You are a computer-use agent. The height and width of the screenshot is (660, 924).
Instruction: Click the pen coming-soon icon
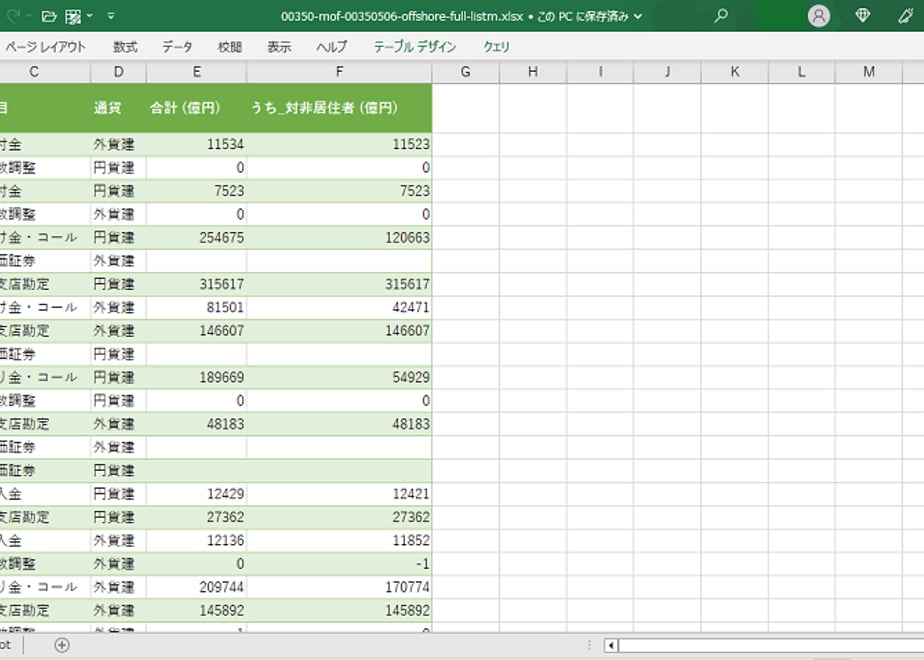click(906, 16)
